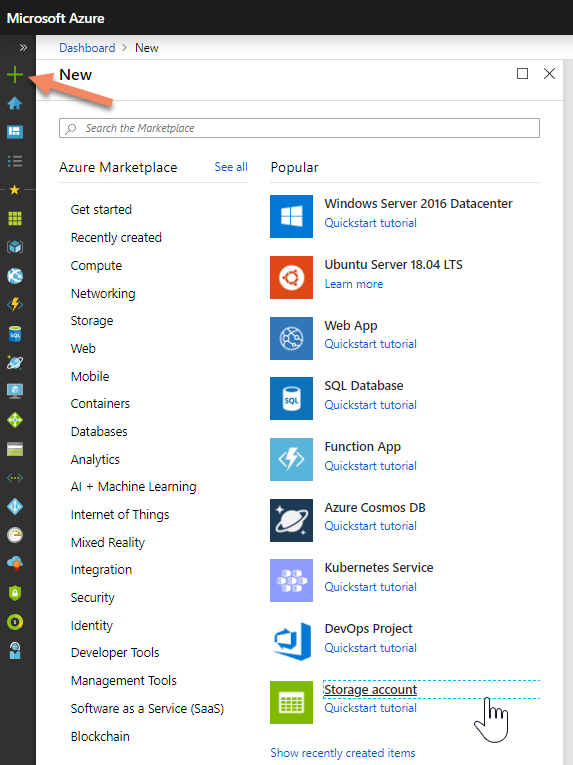Open Virtual machines monitor icon in sidebar
573x765 pixels.
coord(15,391)
